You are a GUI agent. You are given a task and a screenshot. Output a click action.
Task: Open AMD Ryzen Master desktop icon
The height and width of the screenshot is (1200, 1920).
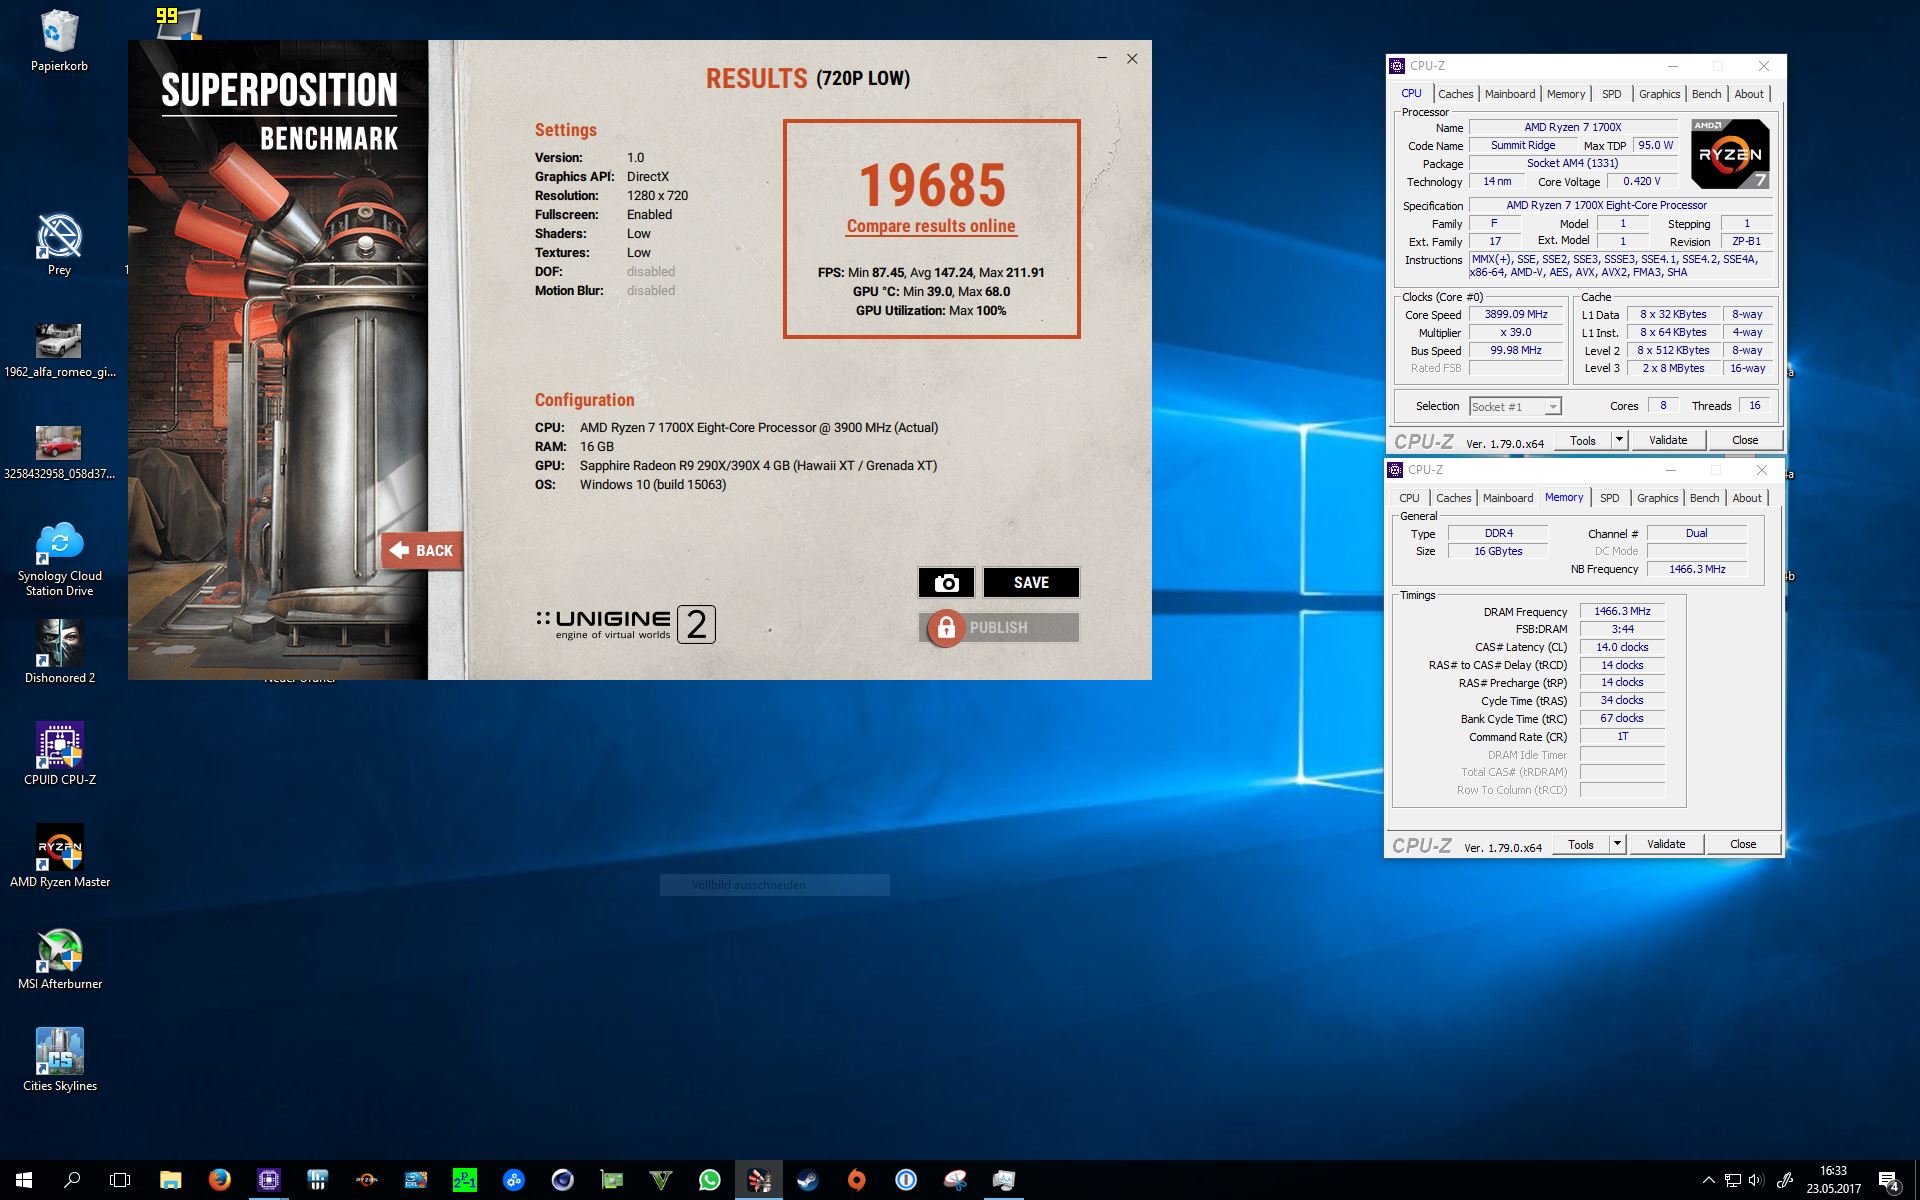[x=60, y=848]
